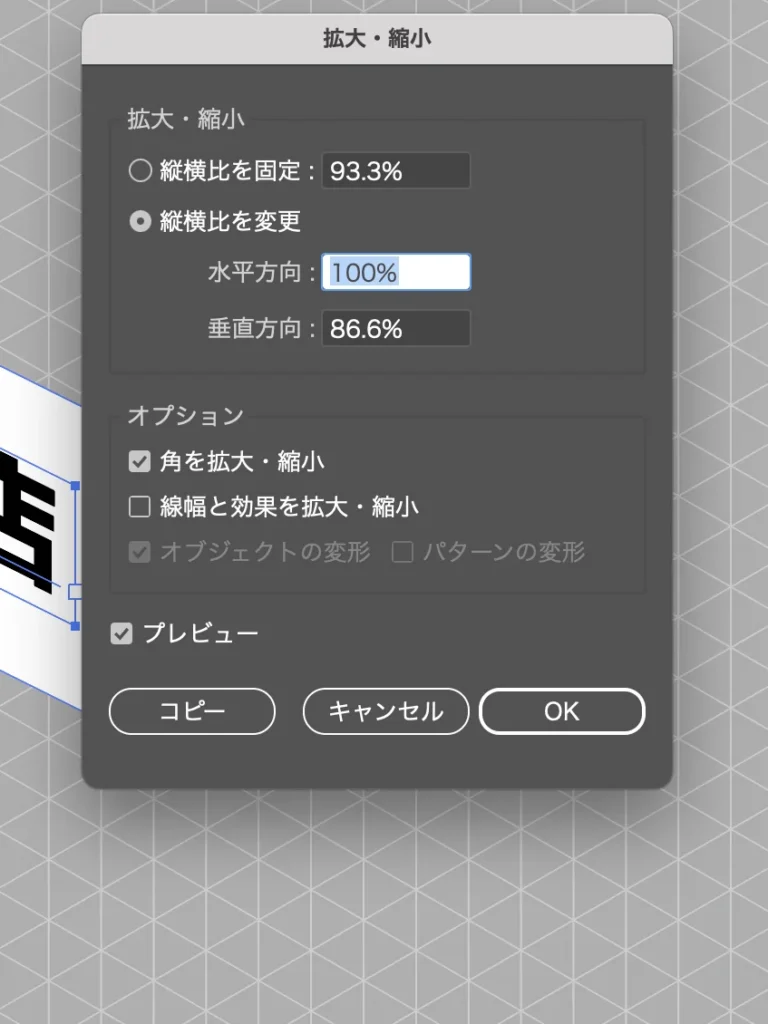Select the 縦横比を変更 radio button
768x1024 pixels.
tap(140, 221)
